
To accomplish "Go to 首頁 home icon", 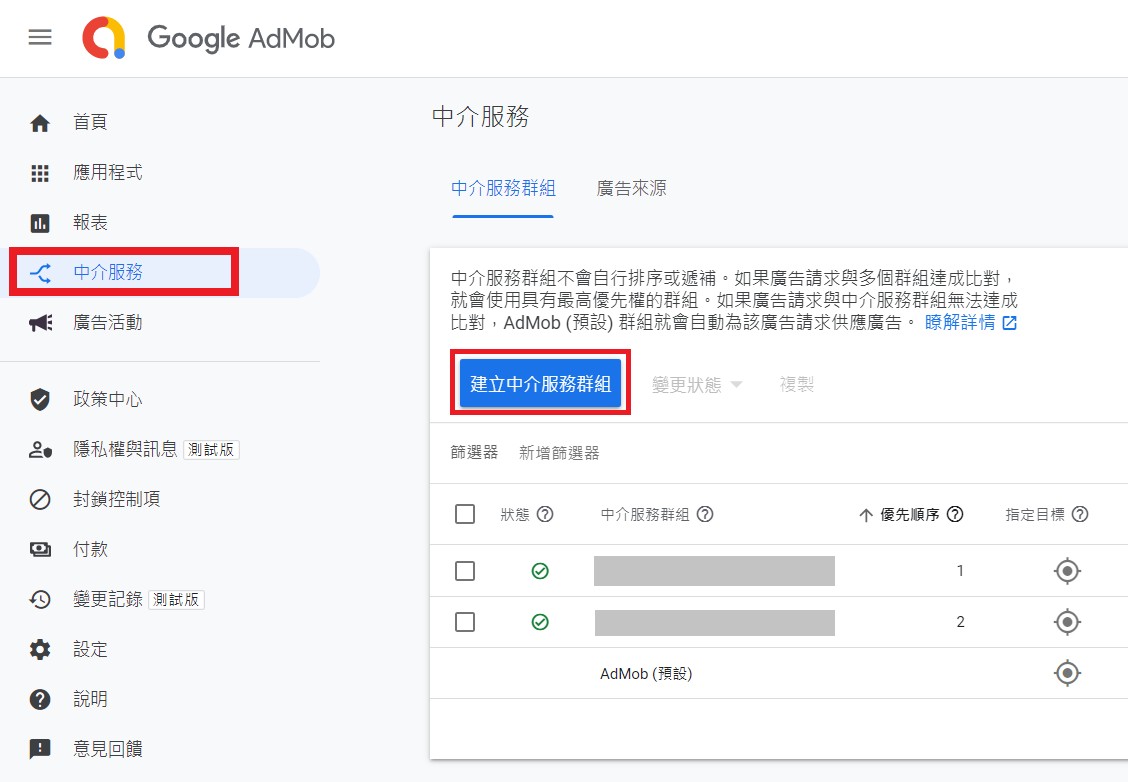I will tap(40, 123).
